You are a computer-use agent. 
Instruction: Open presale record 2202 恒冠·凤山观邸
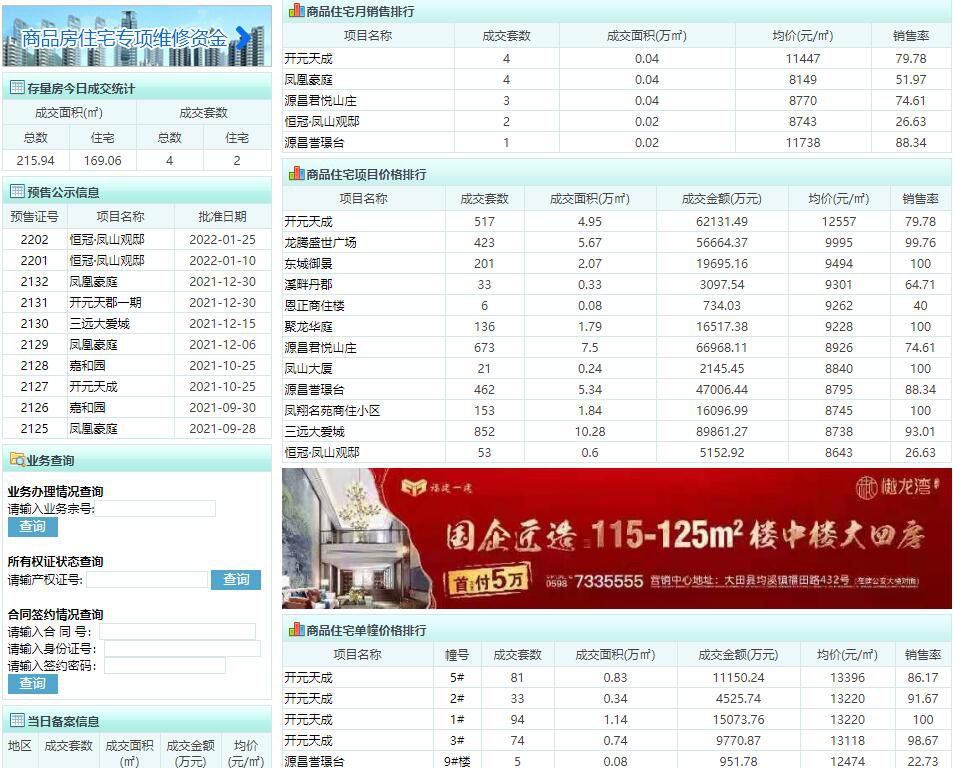[106, 240]
